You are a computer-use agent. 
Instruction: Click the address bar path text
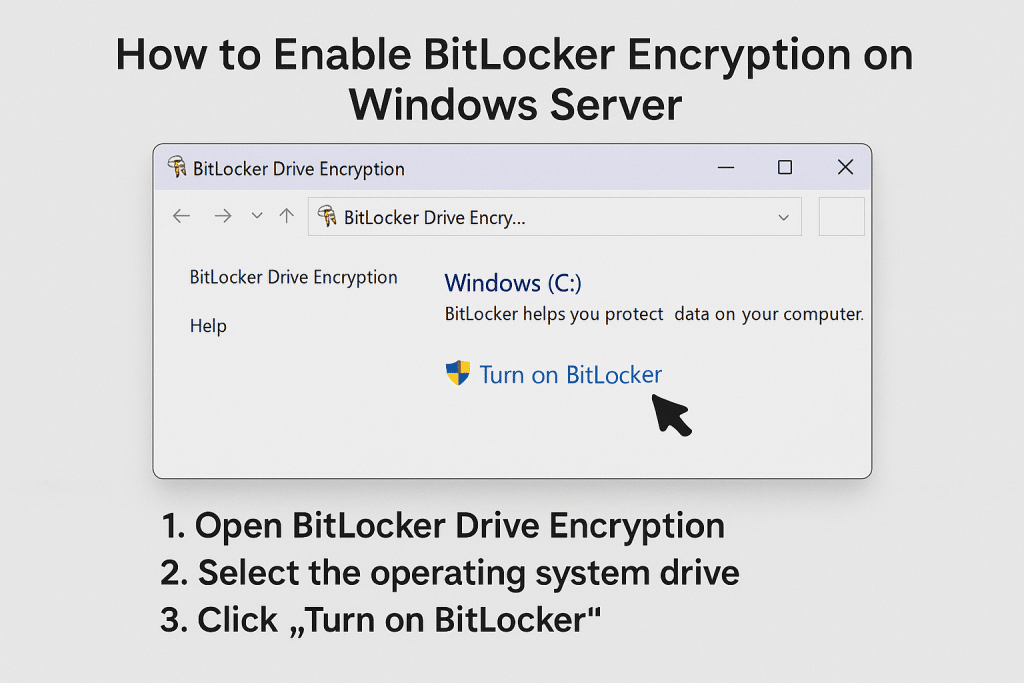pos(434,217)
